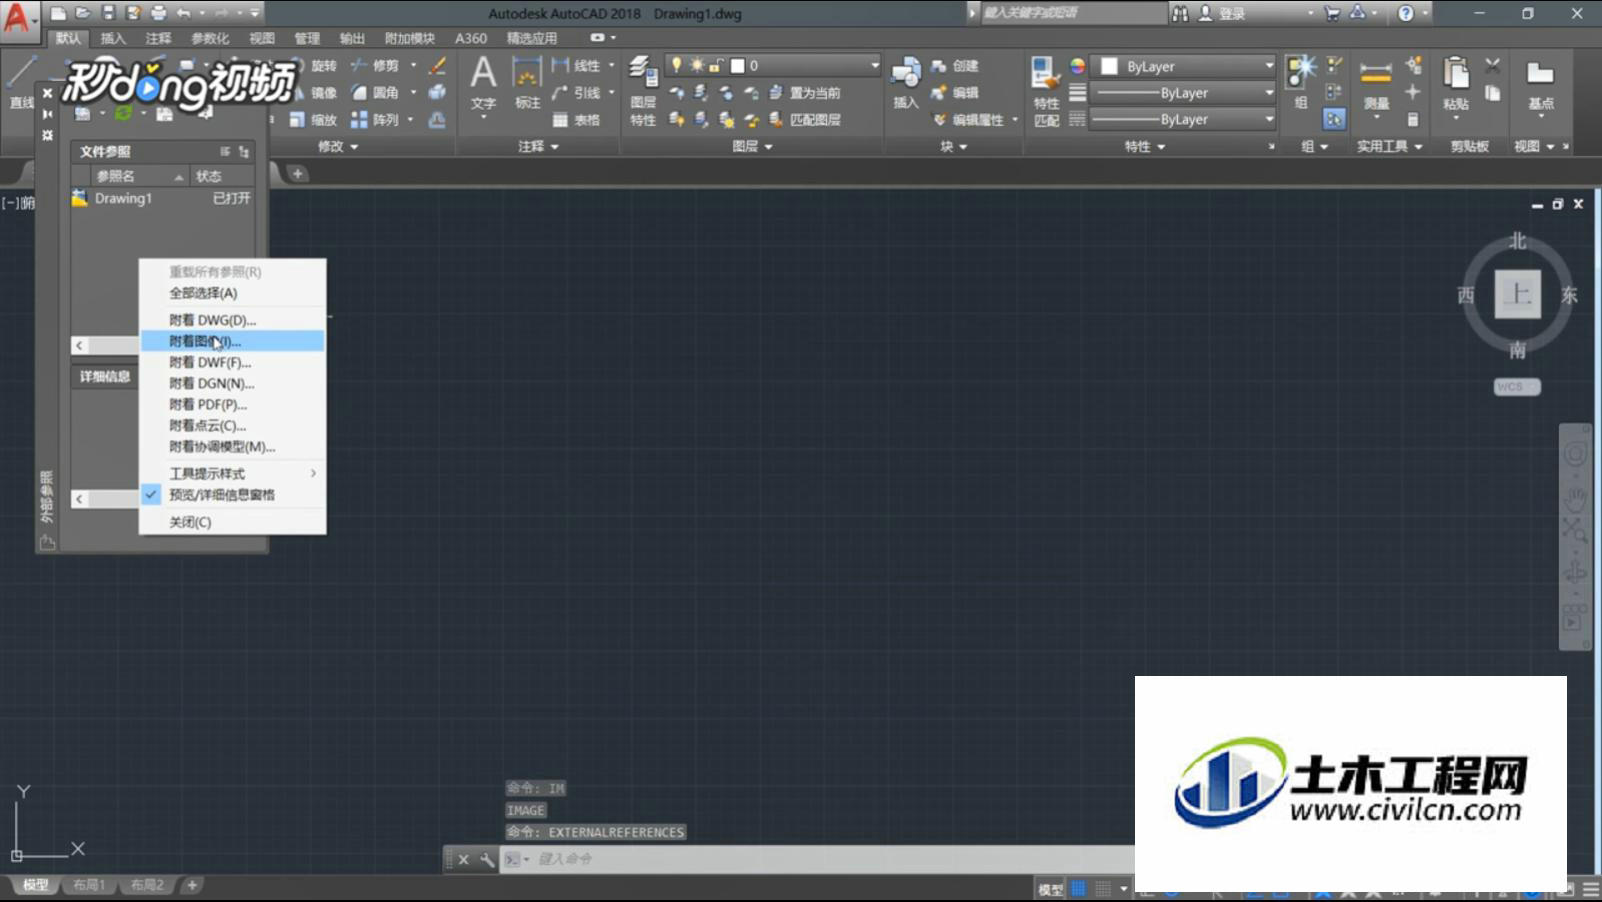Screen dimensions: 1602x902
Task: Expand the 修改 panel dropdown
Action: click(338, 146)
